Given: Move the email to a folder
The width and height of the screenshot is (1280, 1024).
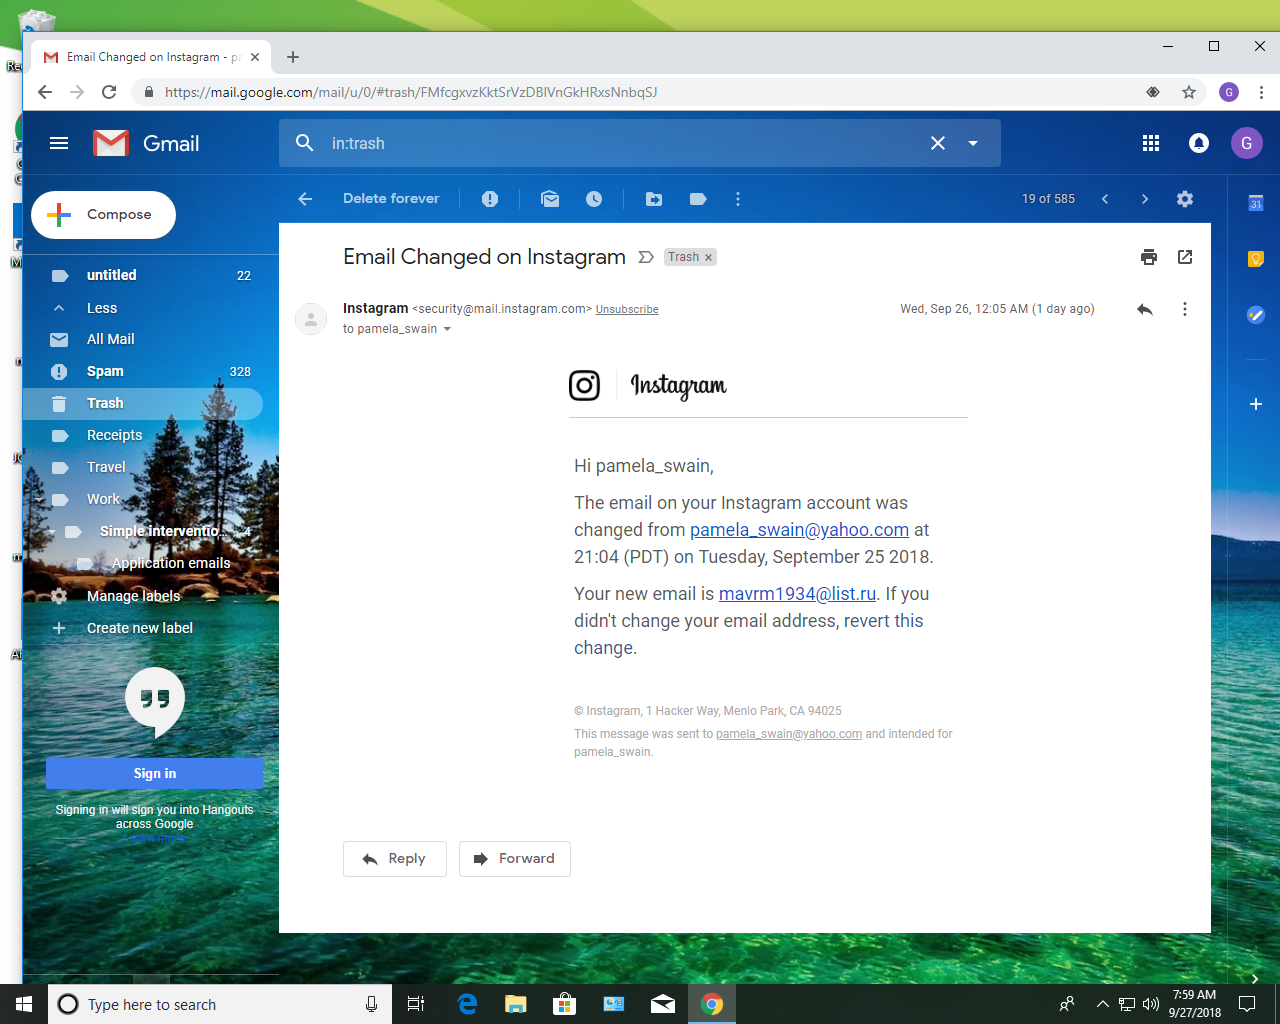Looking at the screenshot, I should pos(654,199).
